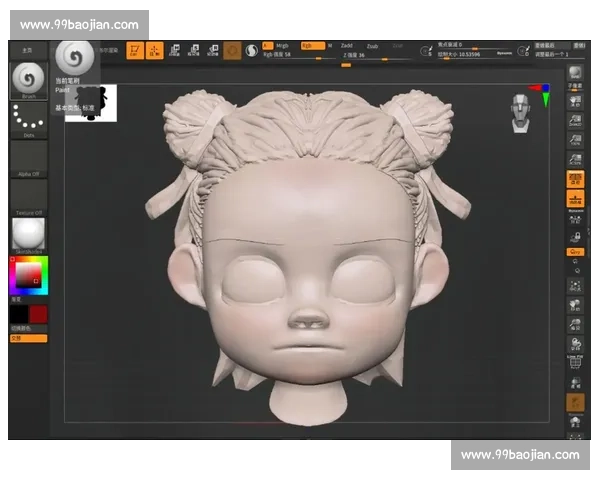Click the Z intensity slider
Image resolution: width=600 pixels, height=480 pixels.
coord(360,55)
